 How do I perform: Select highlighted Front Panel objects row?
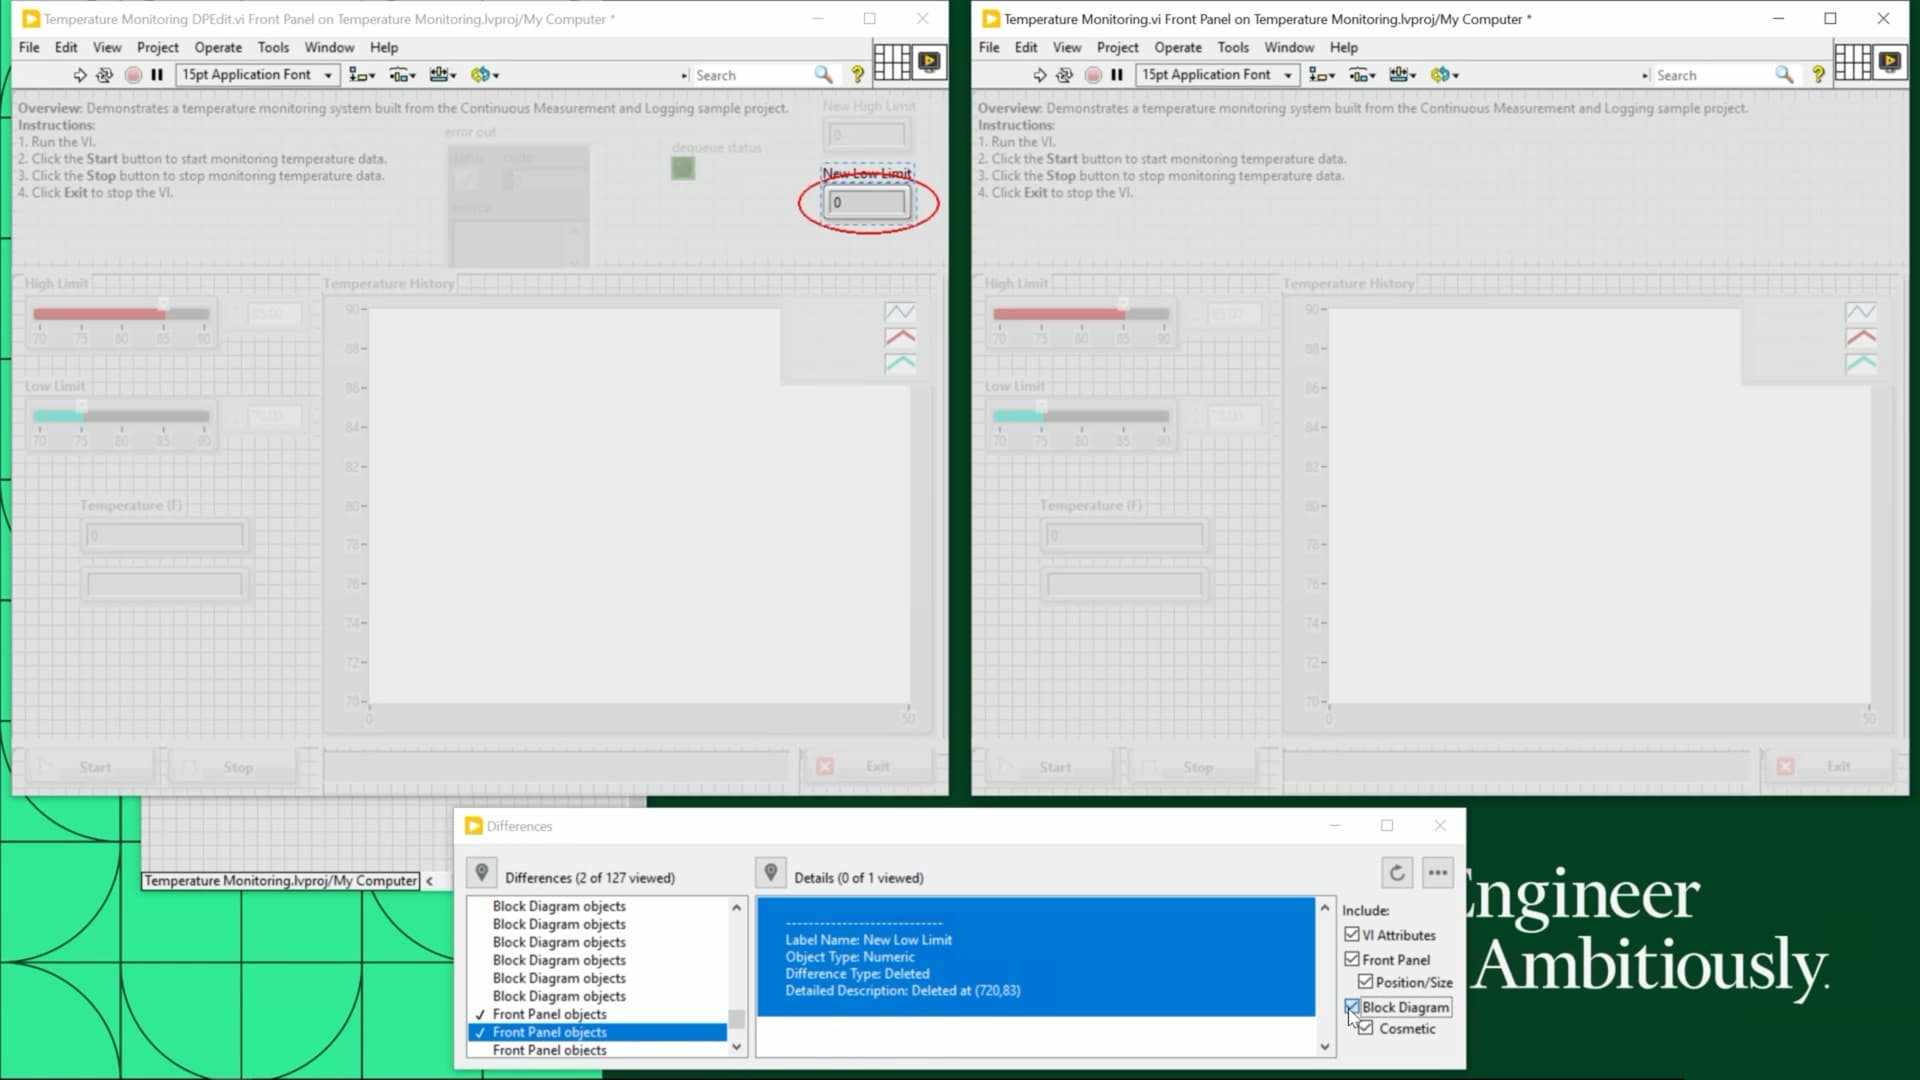[x=598, y=1032]
